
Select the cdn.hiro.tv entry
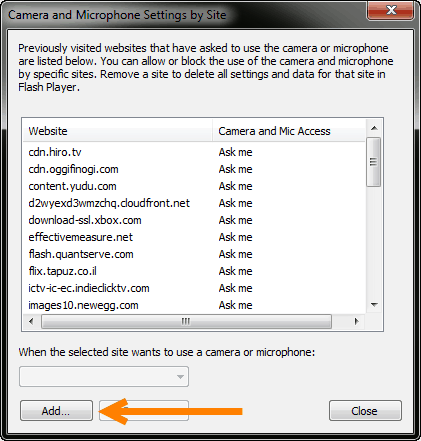point(194,152)
